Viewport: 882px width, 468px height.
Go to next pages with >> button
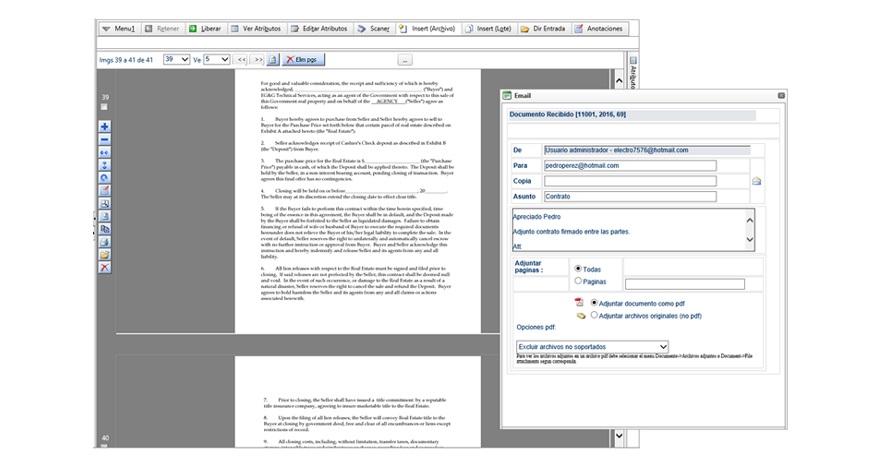click(258, 60)
